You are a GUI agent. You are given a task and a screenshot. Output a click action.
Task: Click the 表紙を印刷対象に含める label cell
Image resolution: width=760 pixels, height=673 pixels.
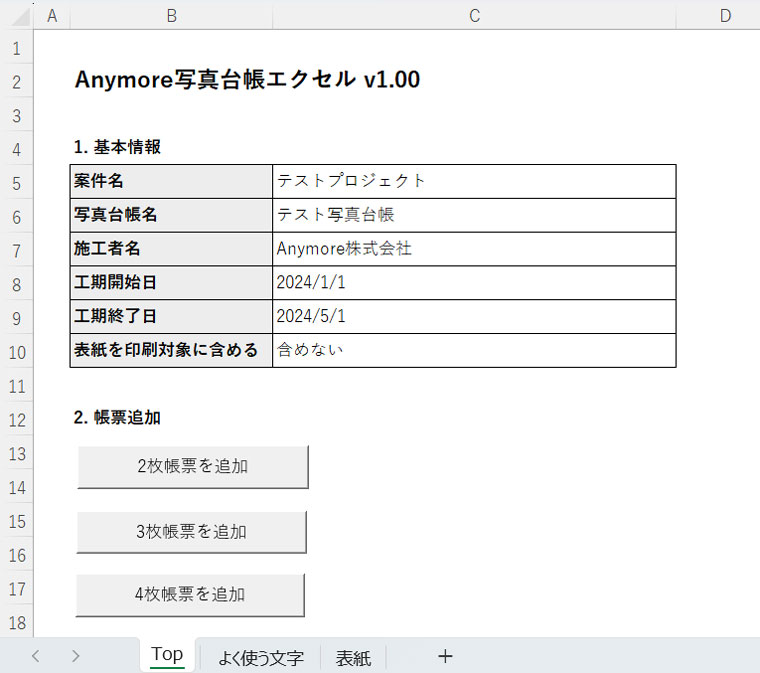[171, 350]
